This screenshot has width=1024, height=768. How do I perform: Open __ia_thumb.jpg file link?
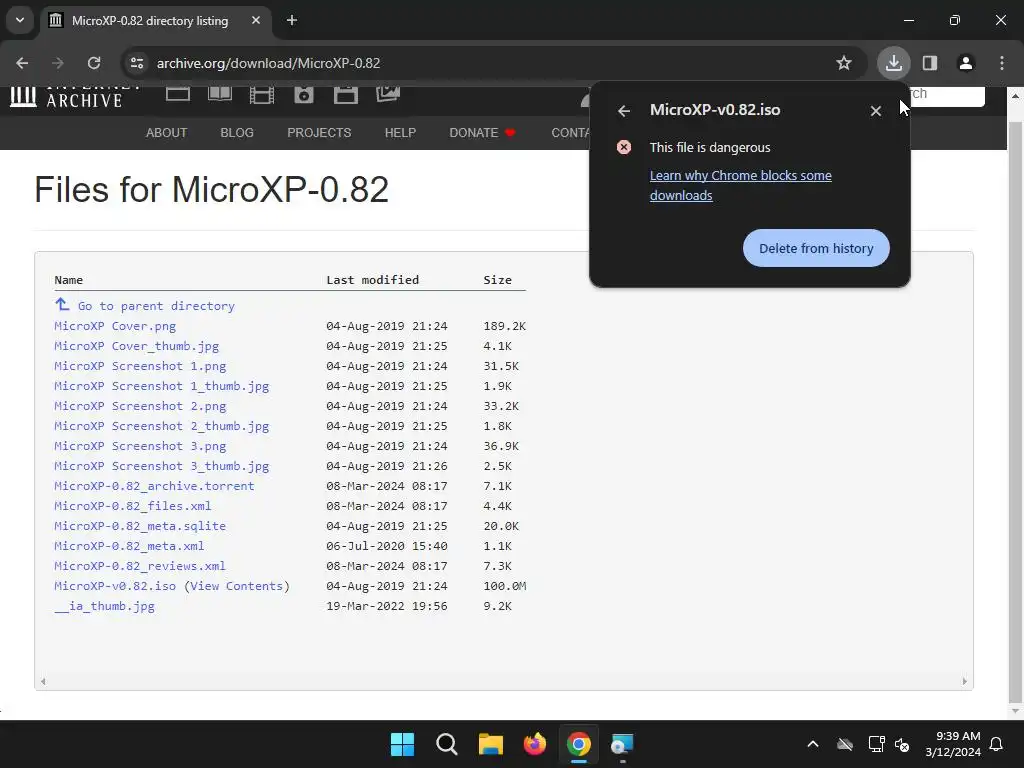104,606
